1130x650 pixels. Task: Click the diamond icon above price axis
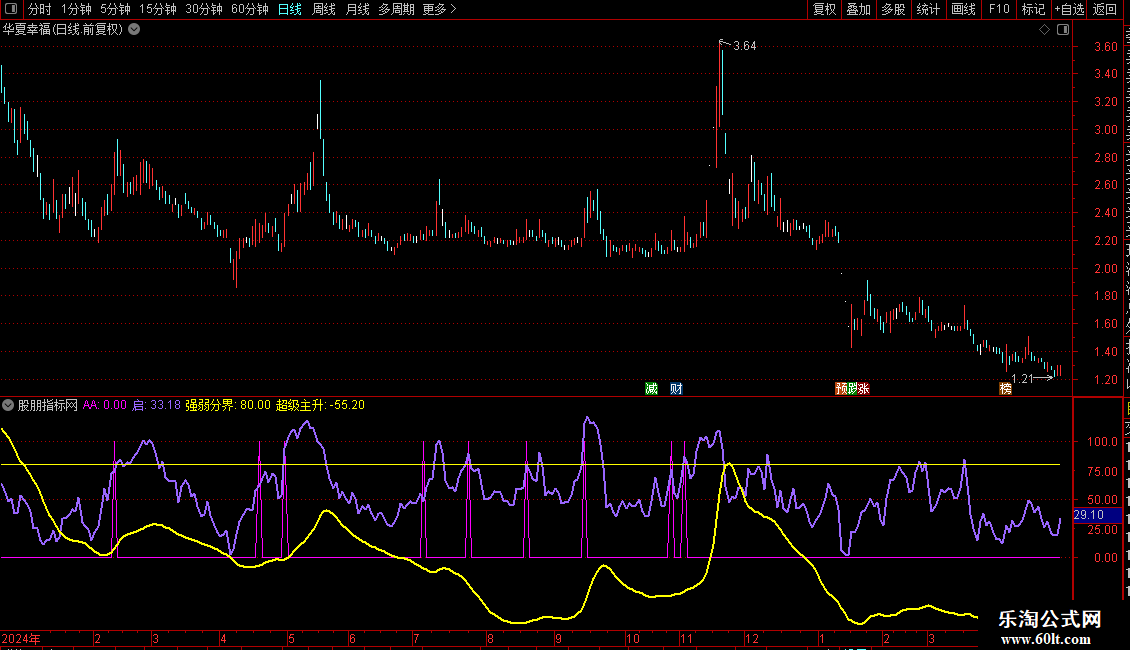pyautogui.click(x=1044, y=30)
